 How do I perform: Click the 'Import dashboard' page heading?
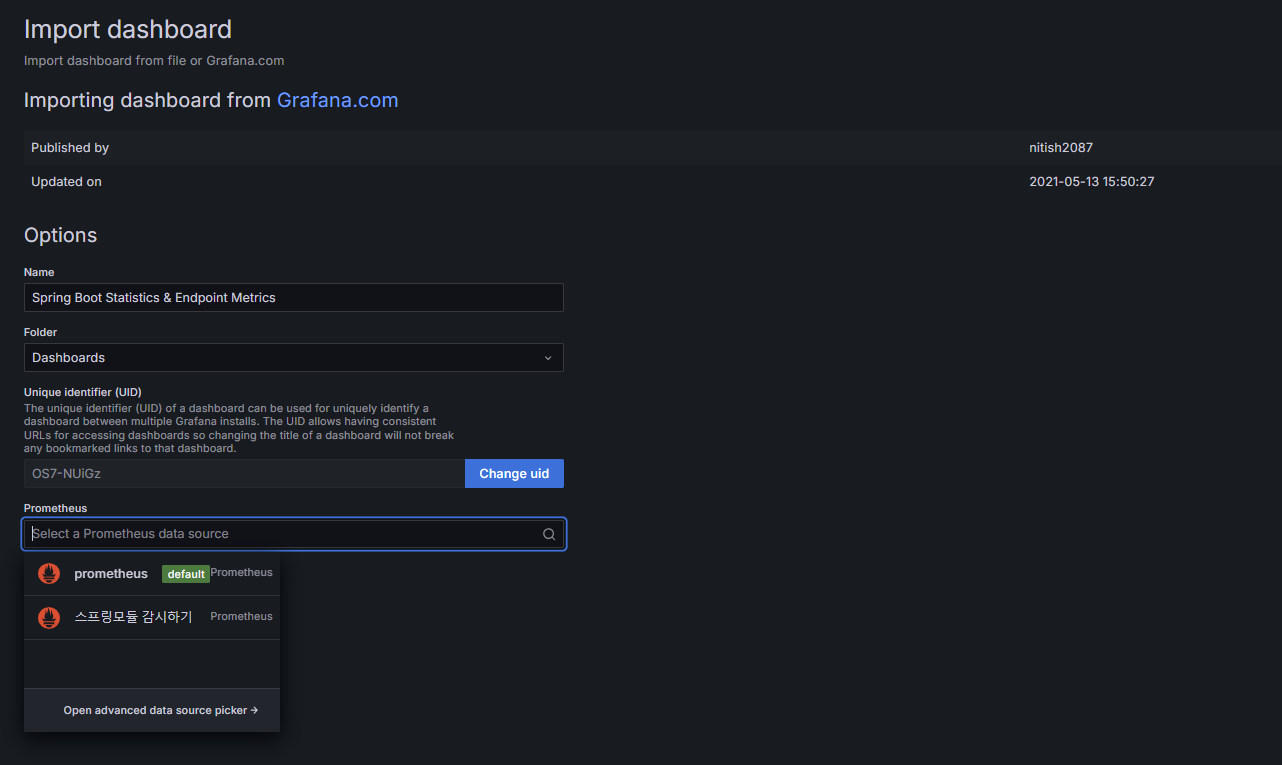[x=128, y=30]
